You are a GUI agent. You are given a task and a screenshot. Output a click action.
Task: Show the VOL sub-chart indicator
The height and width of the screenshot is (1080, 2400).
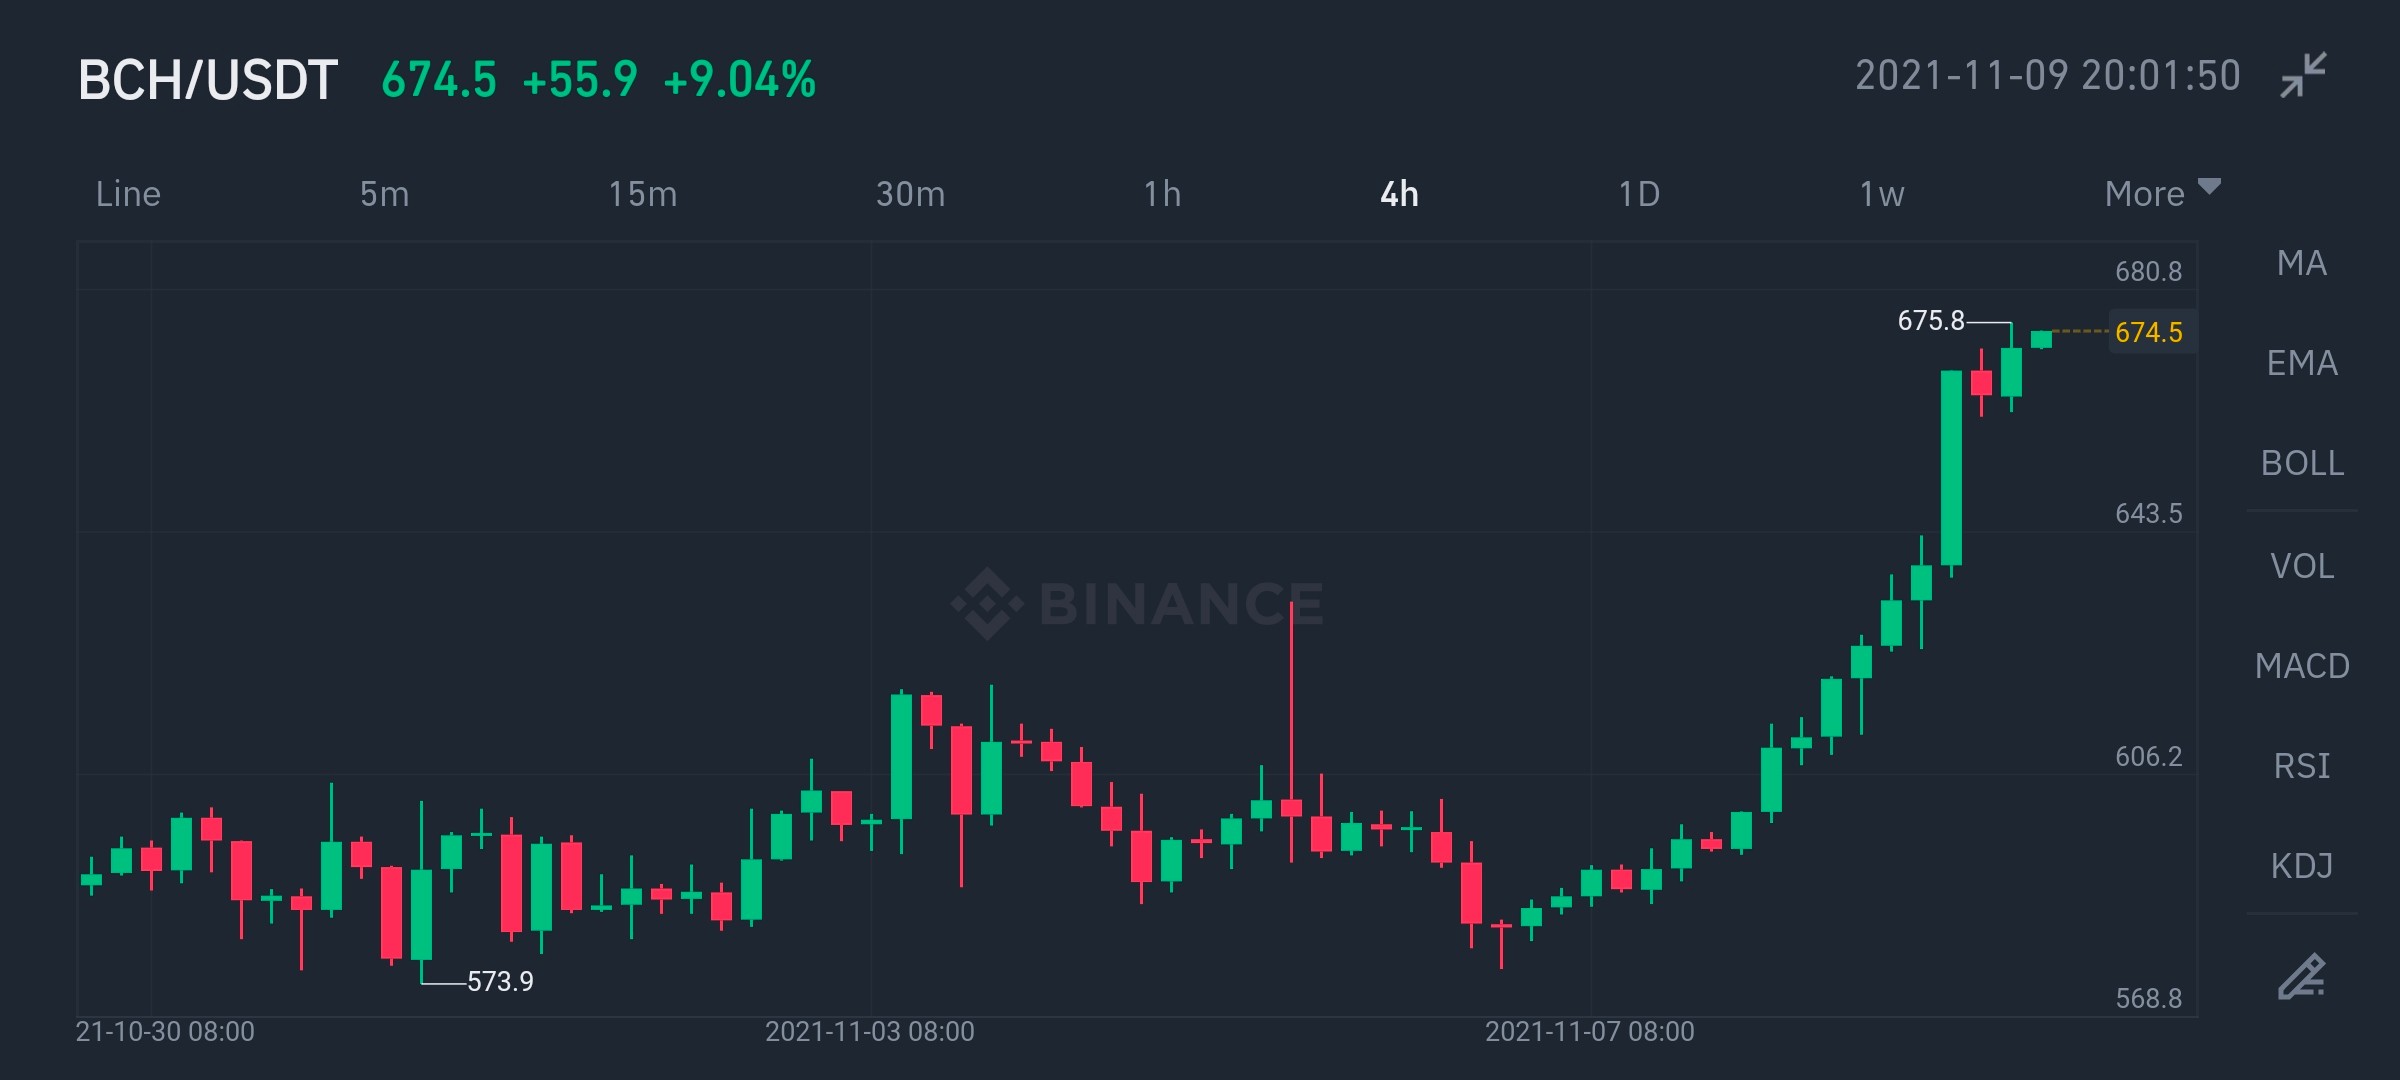click(2302, 566)
